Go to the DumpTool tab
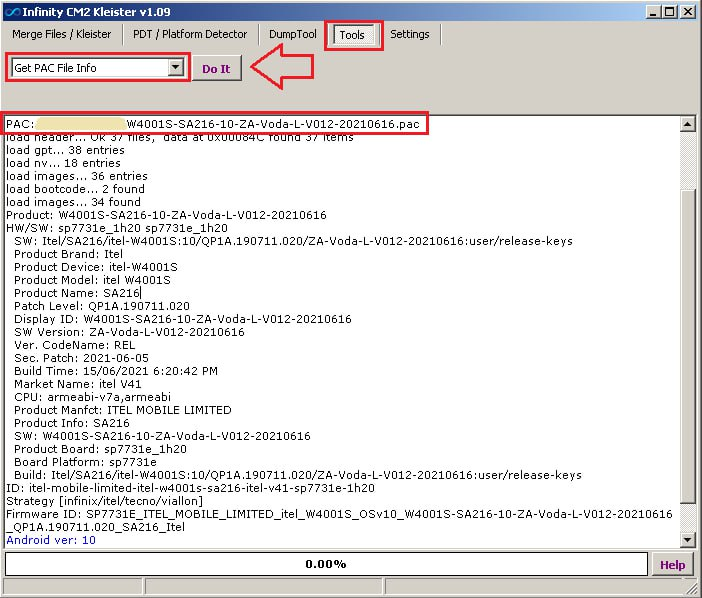Screen dimensions: 702x598 (293, 34)
